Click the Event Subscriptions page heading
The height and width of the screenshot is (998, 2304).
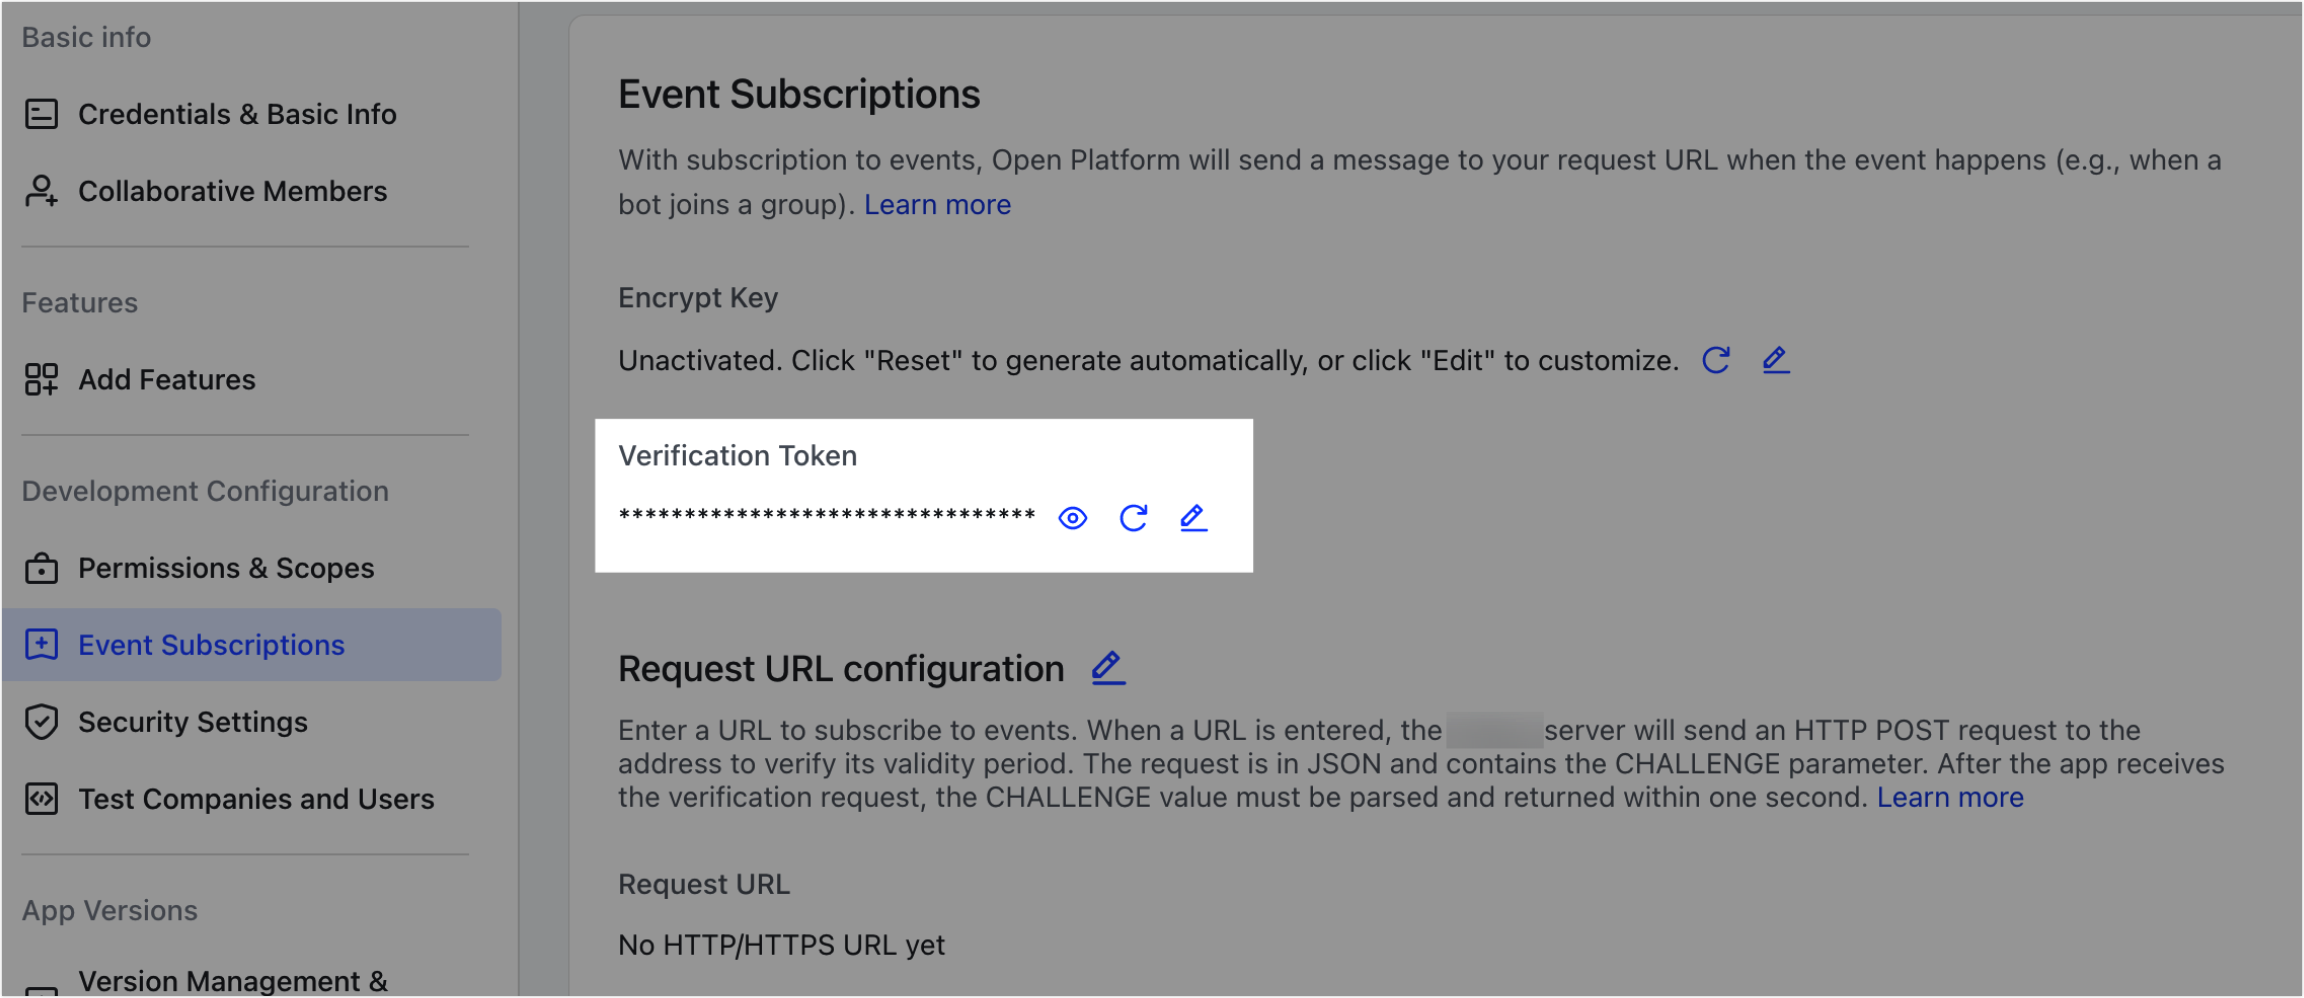[x=799, y=94]
